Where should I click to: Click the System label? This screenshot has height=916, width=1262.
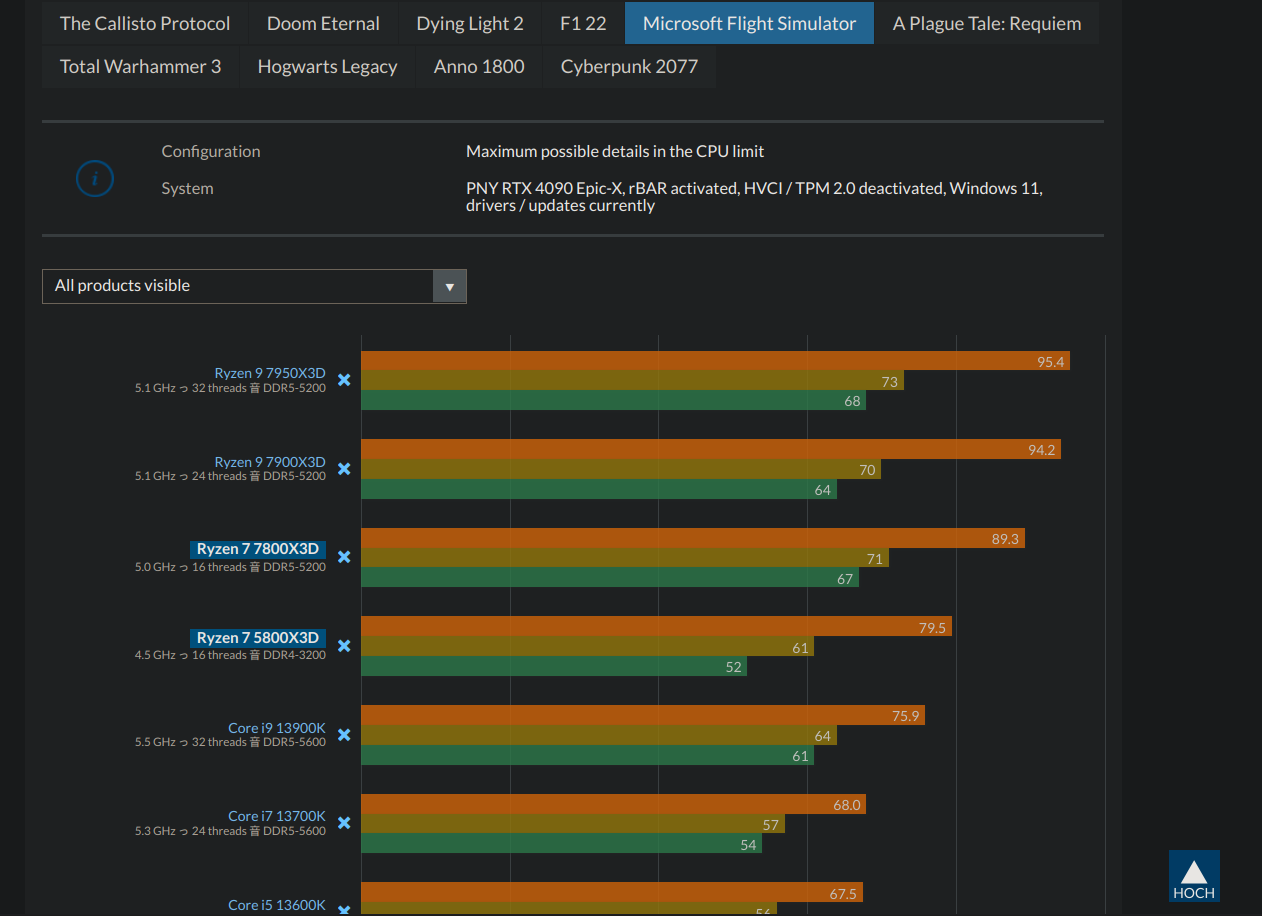[187, 188]
